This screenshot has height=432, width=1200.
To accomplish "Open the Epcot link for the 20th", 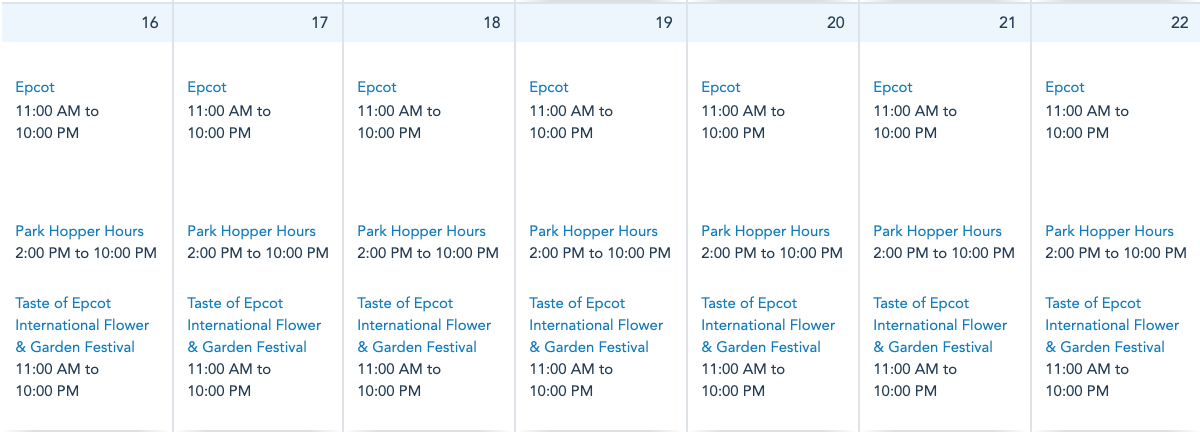I will (721, 88).
